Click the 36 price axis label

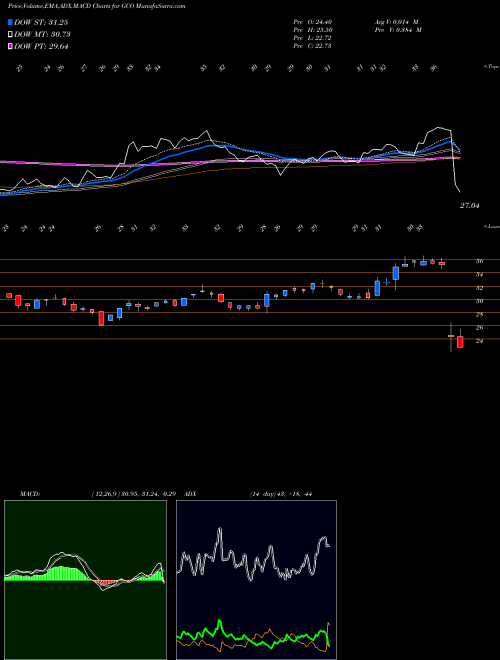(479, 261)
